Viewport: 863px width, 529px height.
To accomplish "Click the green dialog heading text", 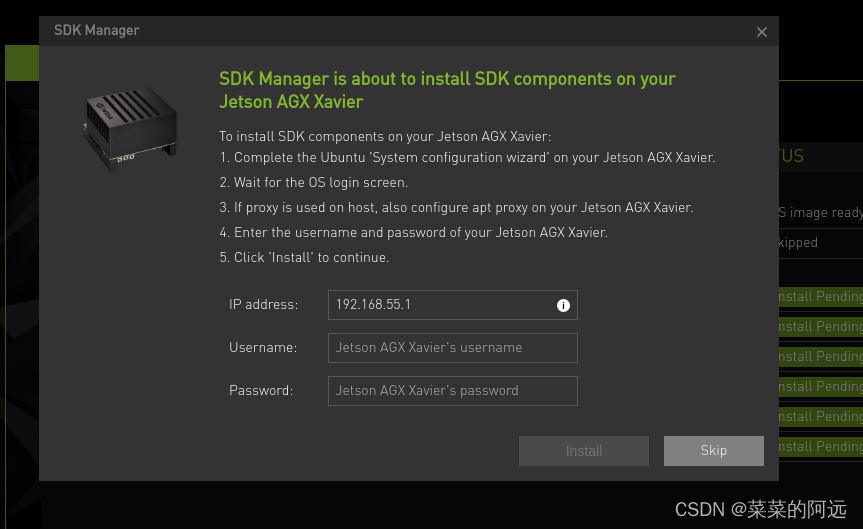I will [x=447, y=90].
